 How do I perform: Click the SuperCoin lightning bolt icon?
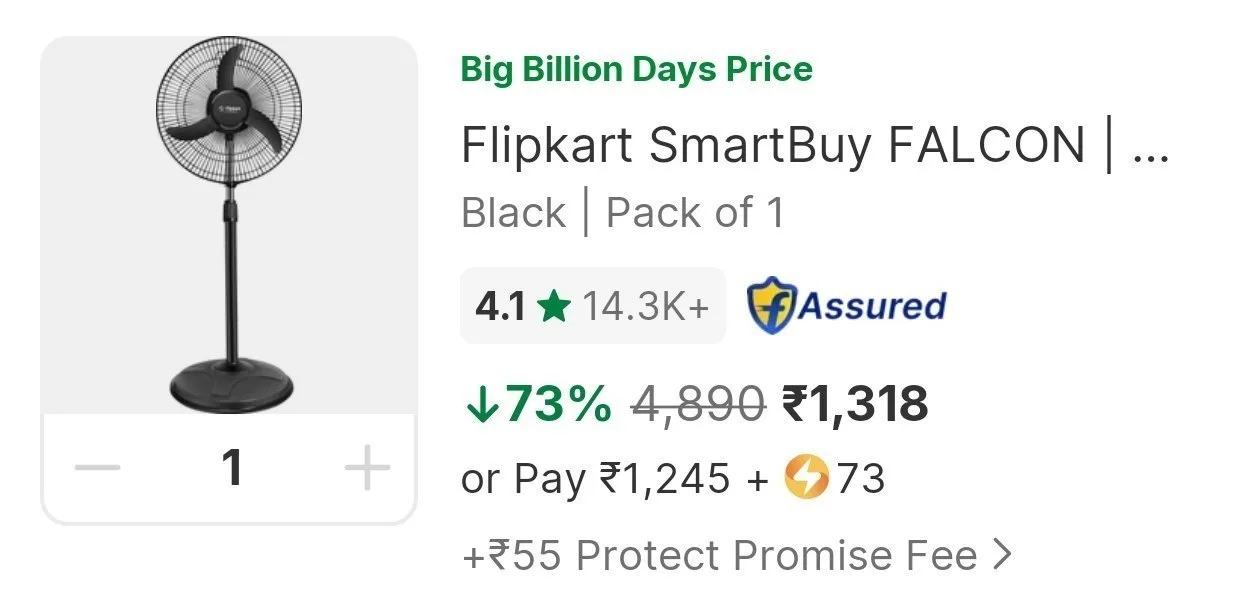click(x=807, y=479)
